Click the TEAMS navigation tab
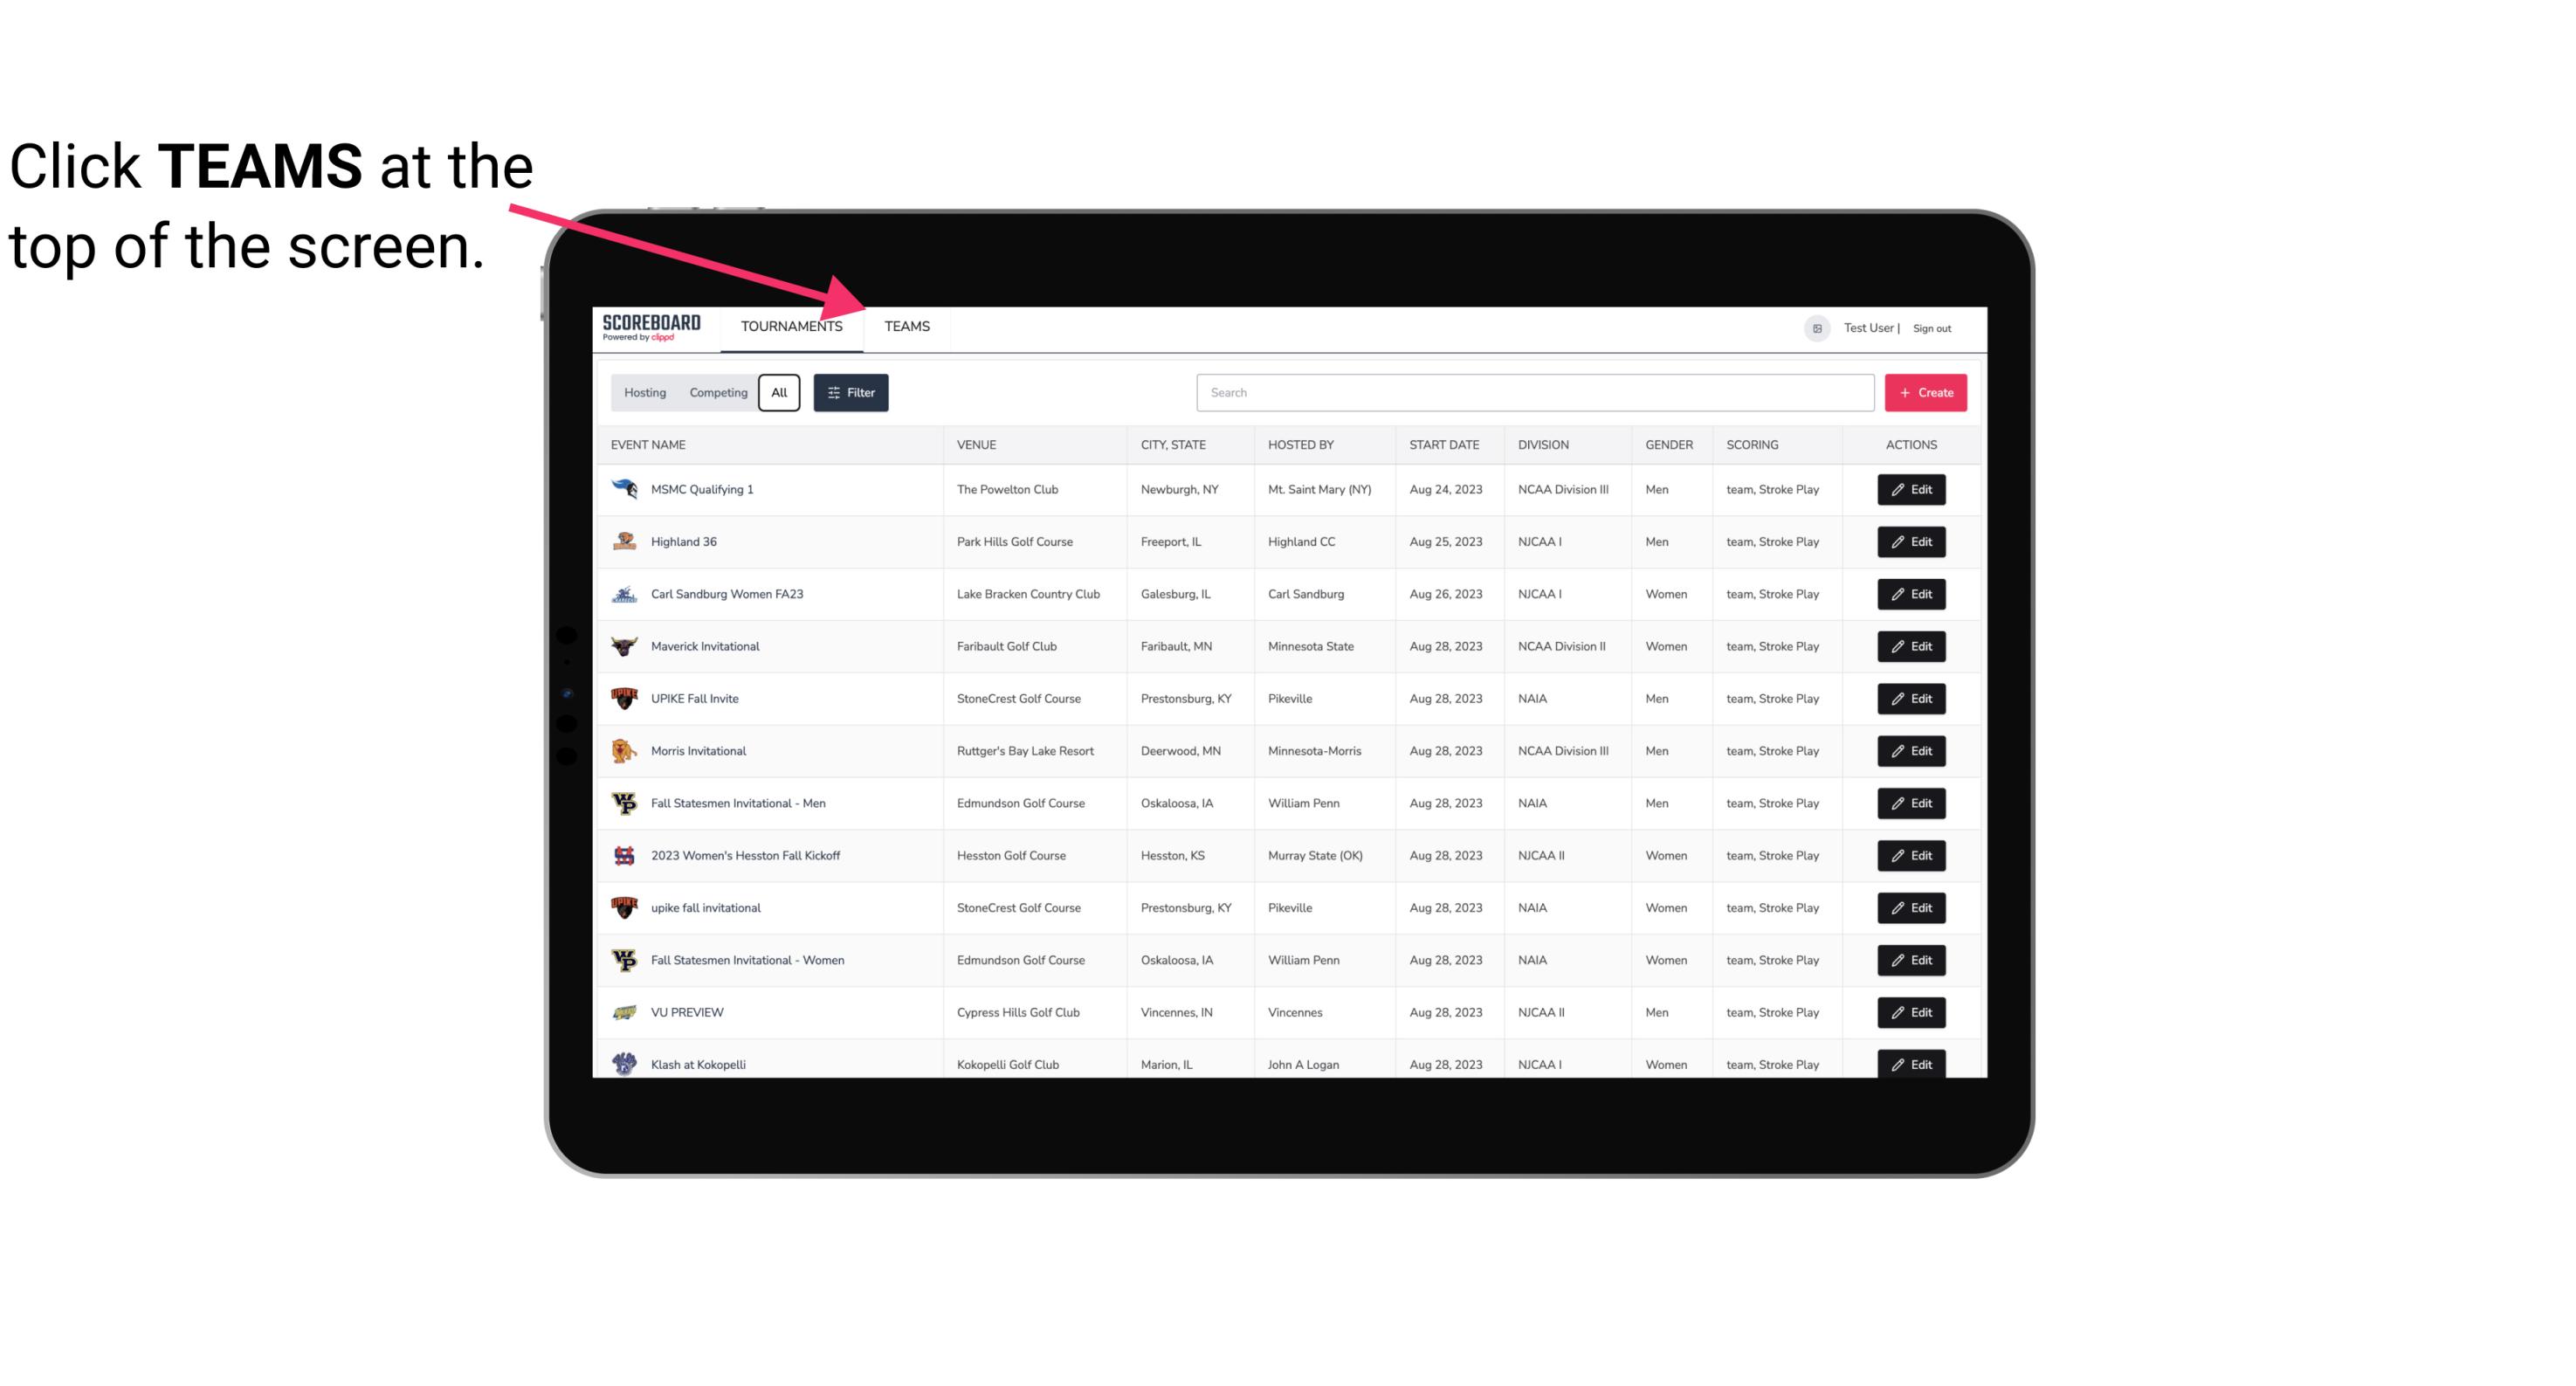The image size is (2576, 1386). pyautogui.click(x=906, y=328)
